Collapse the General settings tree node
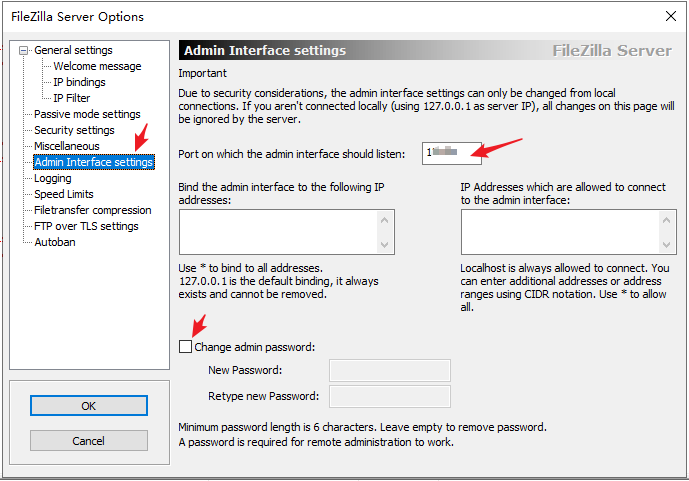Screen dimensions: 689x481 coord(25,50)
